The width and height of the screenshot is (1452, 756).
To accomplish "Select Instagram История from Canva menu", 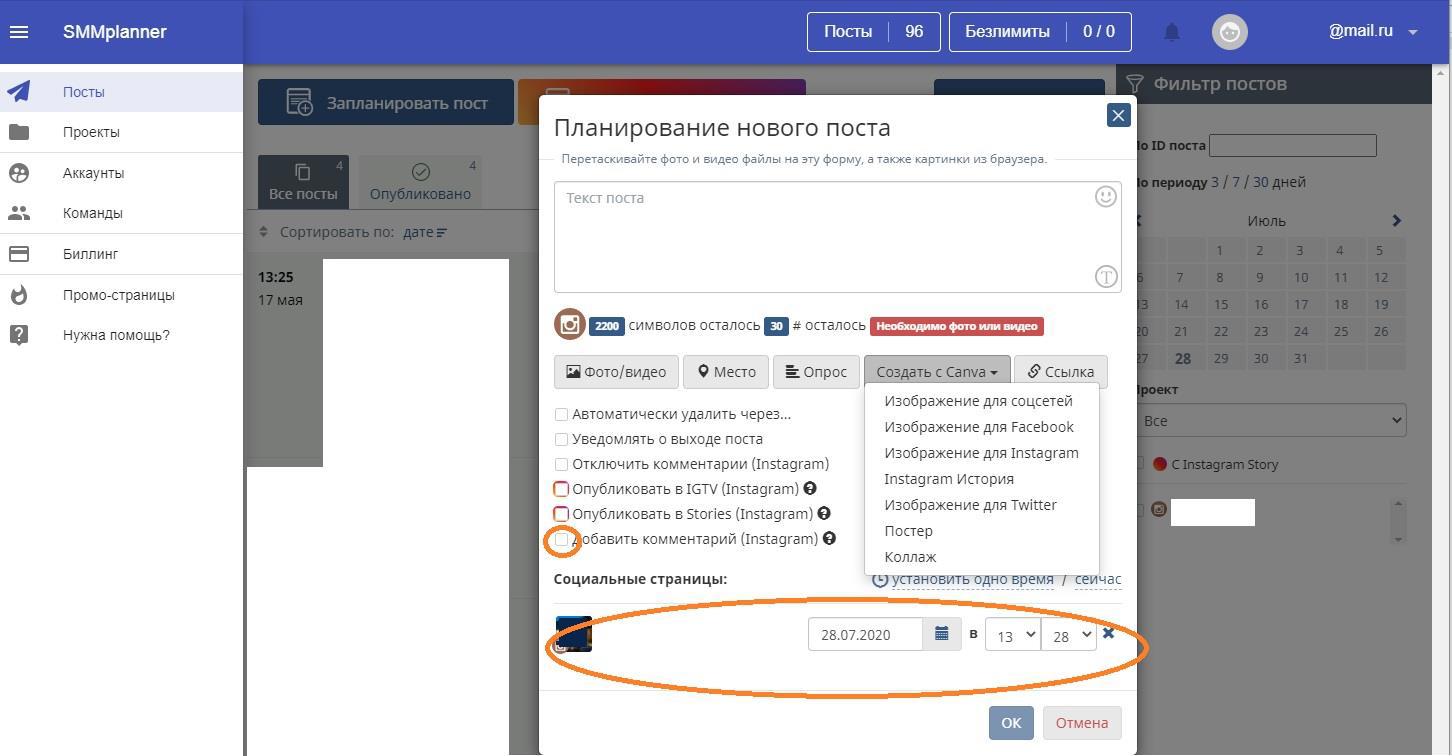I will 948,479.
